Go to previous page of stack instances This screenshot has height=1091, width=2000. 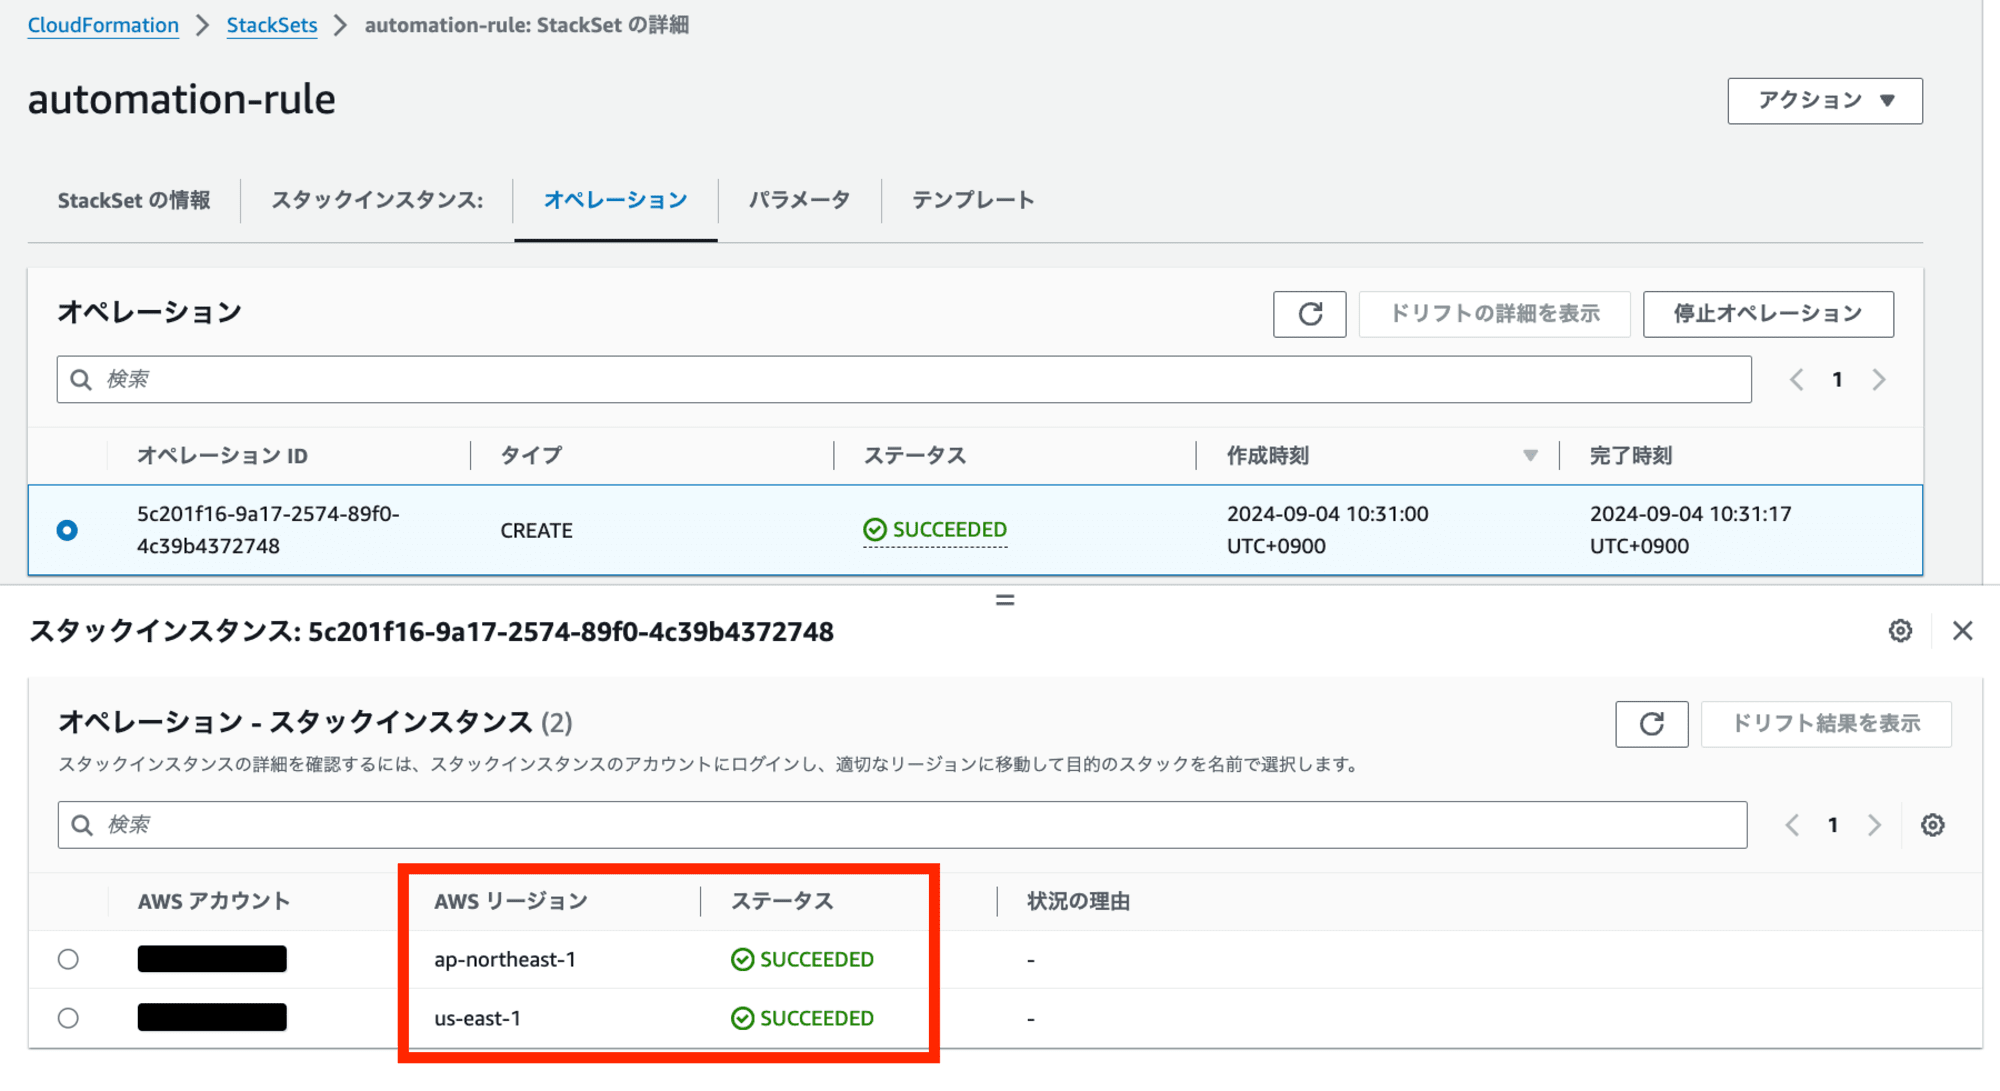[x=1792, y=825]
